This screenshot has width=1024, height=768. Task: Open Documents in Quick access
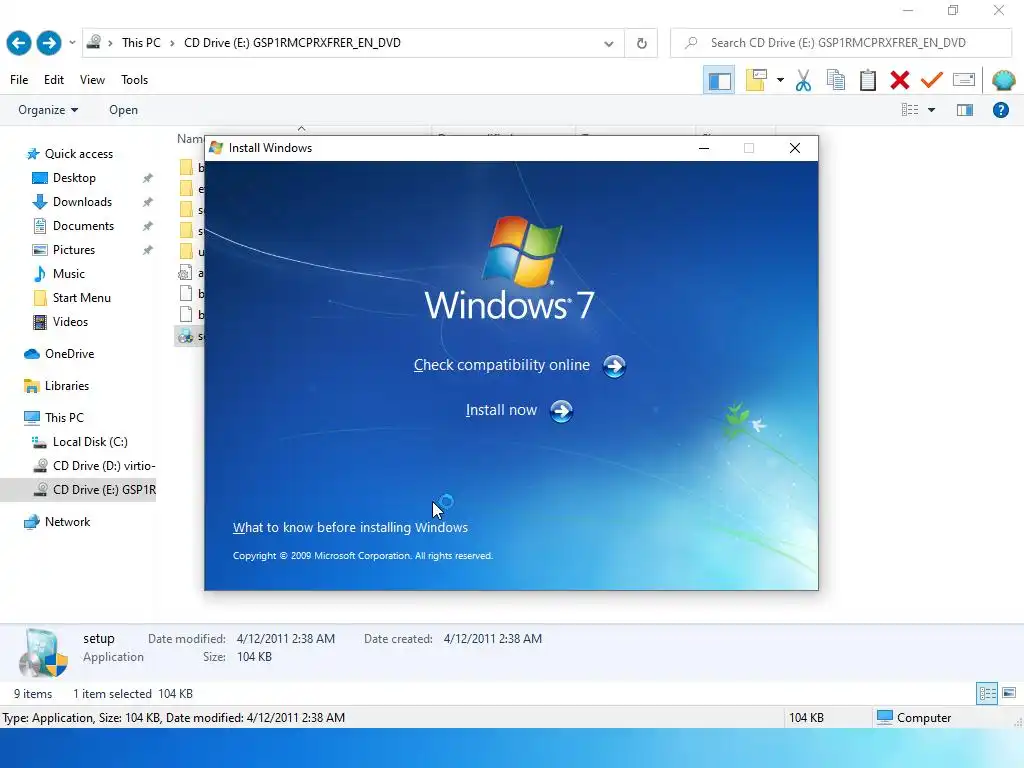83,226
